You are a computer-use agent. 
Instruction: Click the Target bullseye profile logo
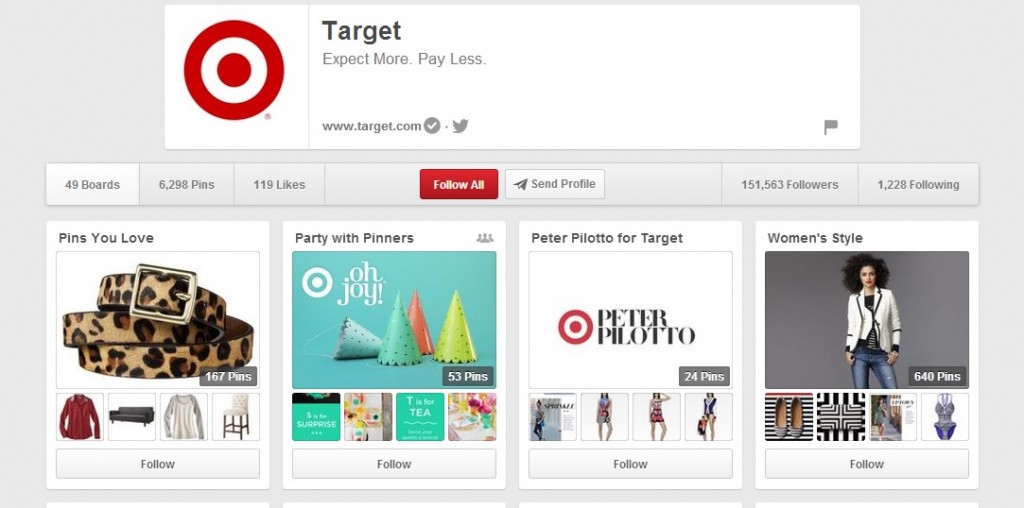[234, 70]
